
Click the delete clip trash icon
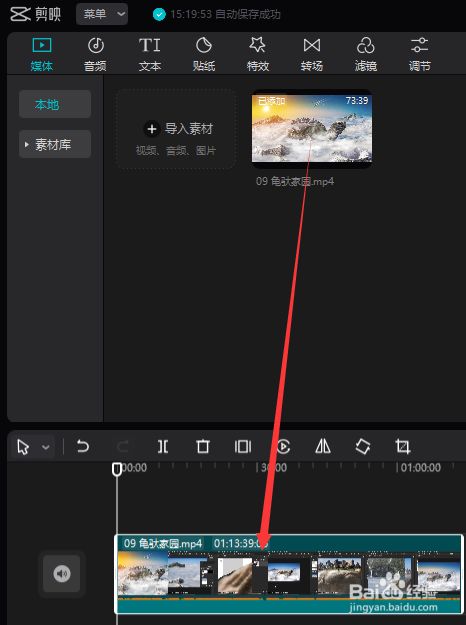(x=203, y=446)
